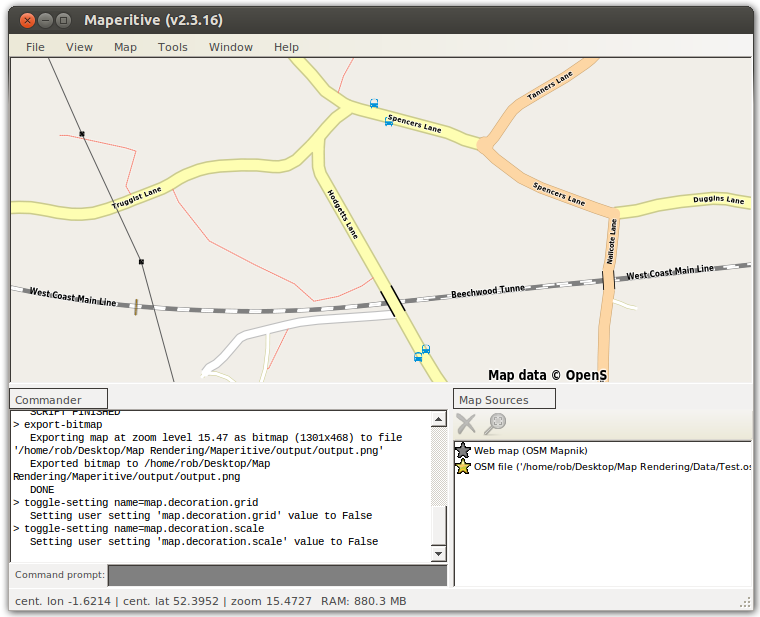Open the Help menu
The width and height of the screenshot is (760, 617).
click(x=286, y=47)
